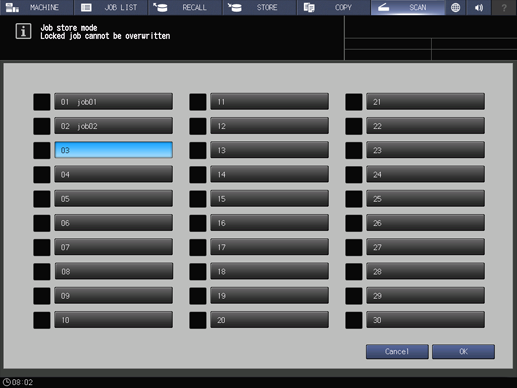Toggle the lock box beside job 01

click(x=42, y=102)
